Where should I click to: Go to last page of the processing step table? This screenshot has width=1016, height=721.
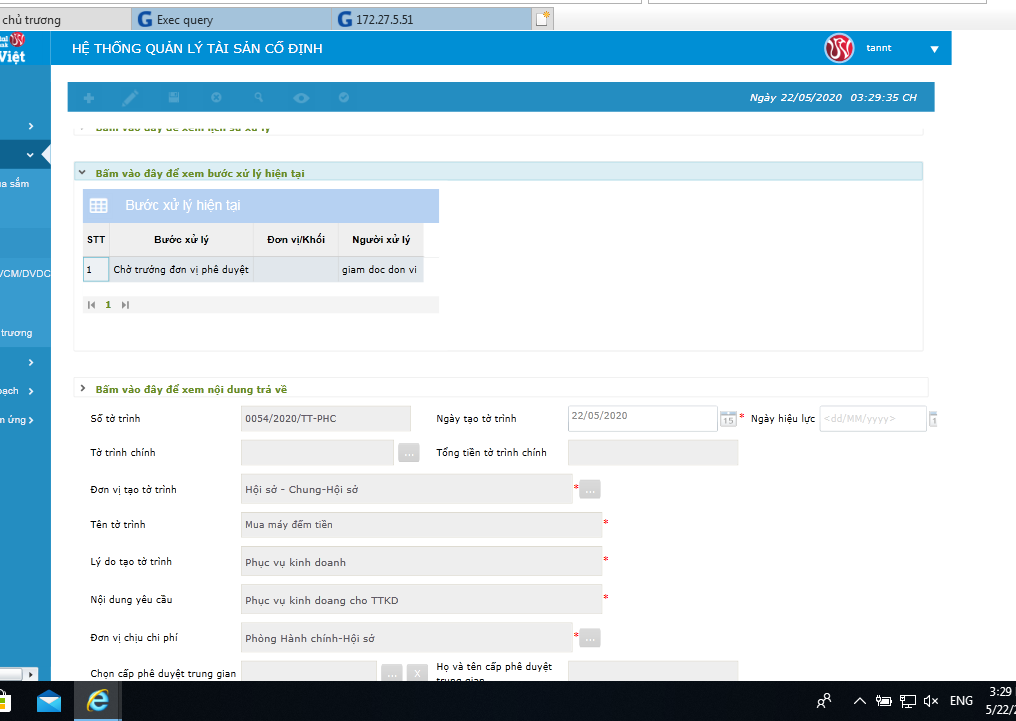pos(126,305)
